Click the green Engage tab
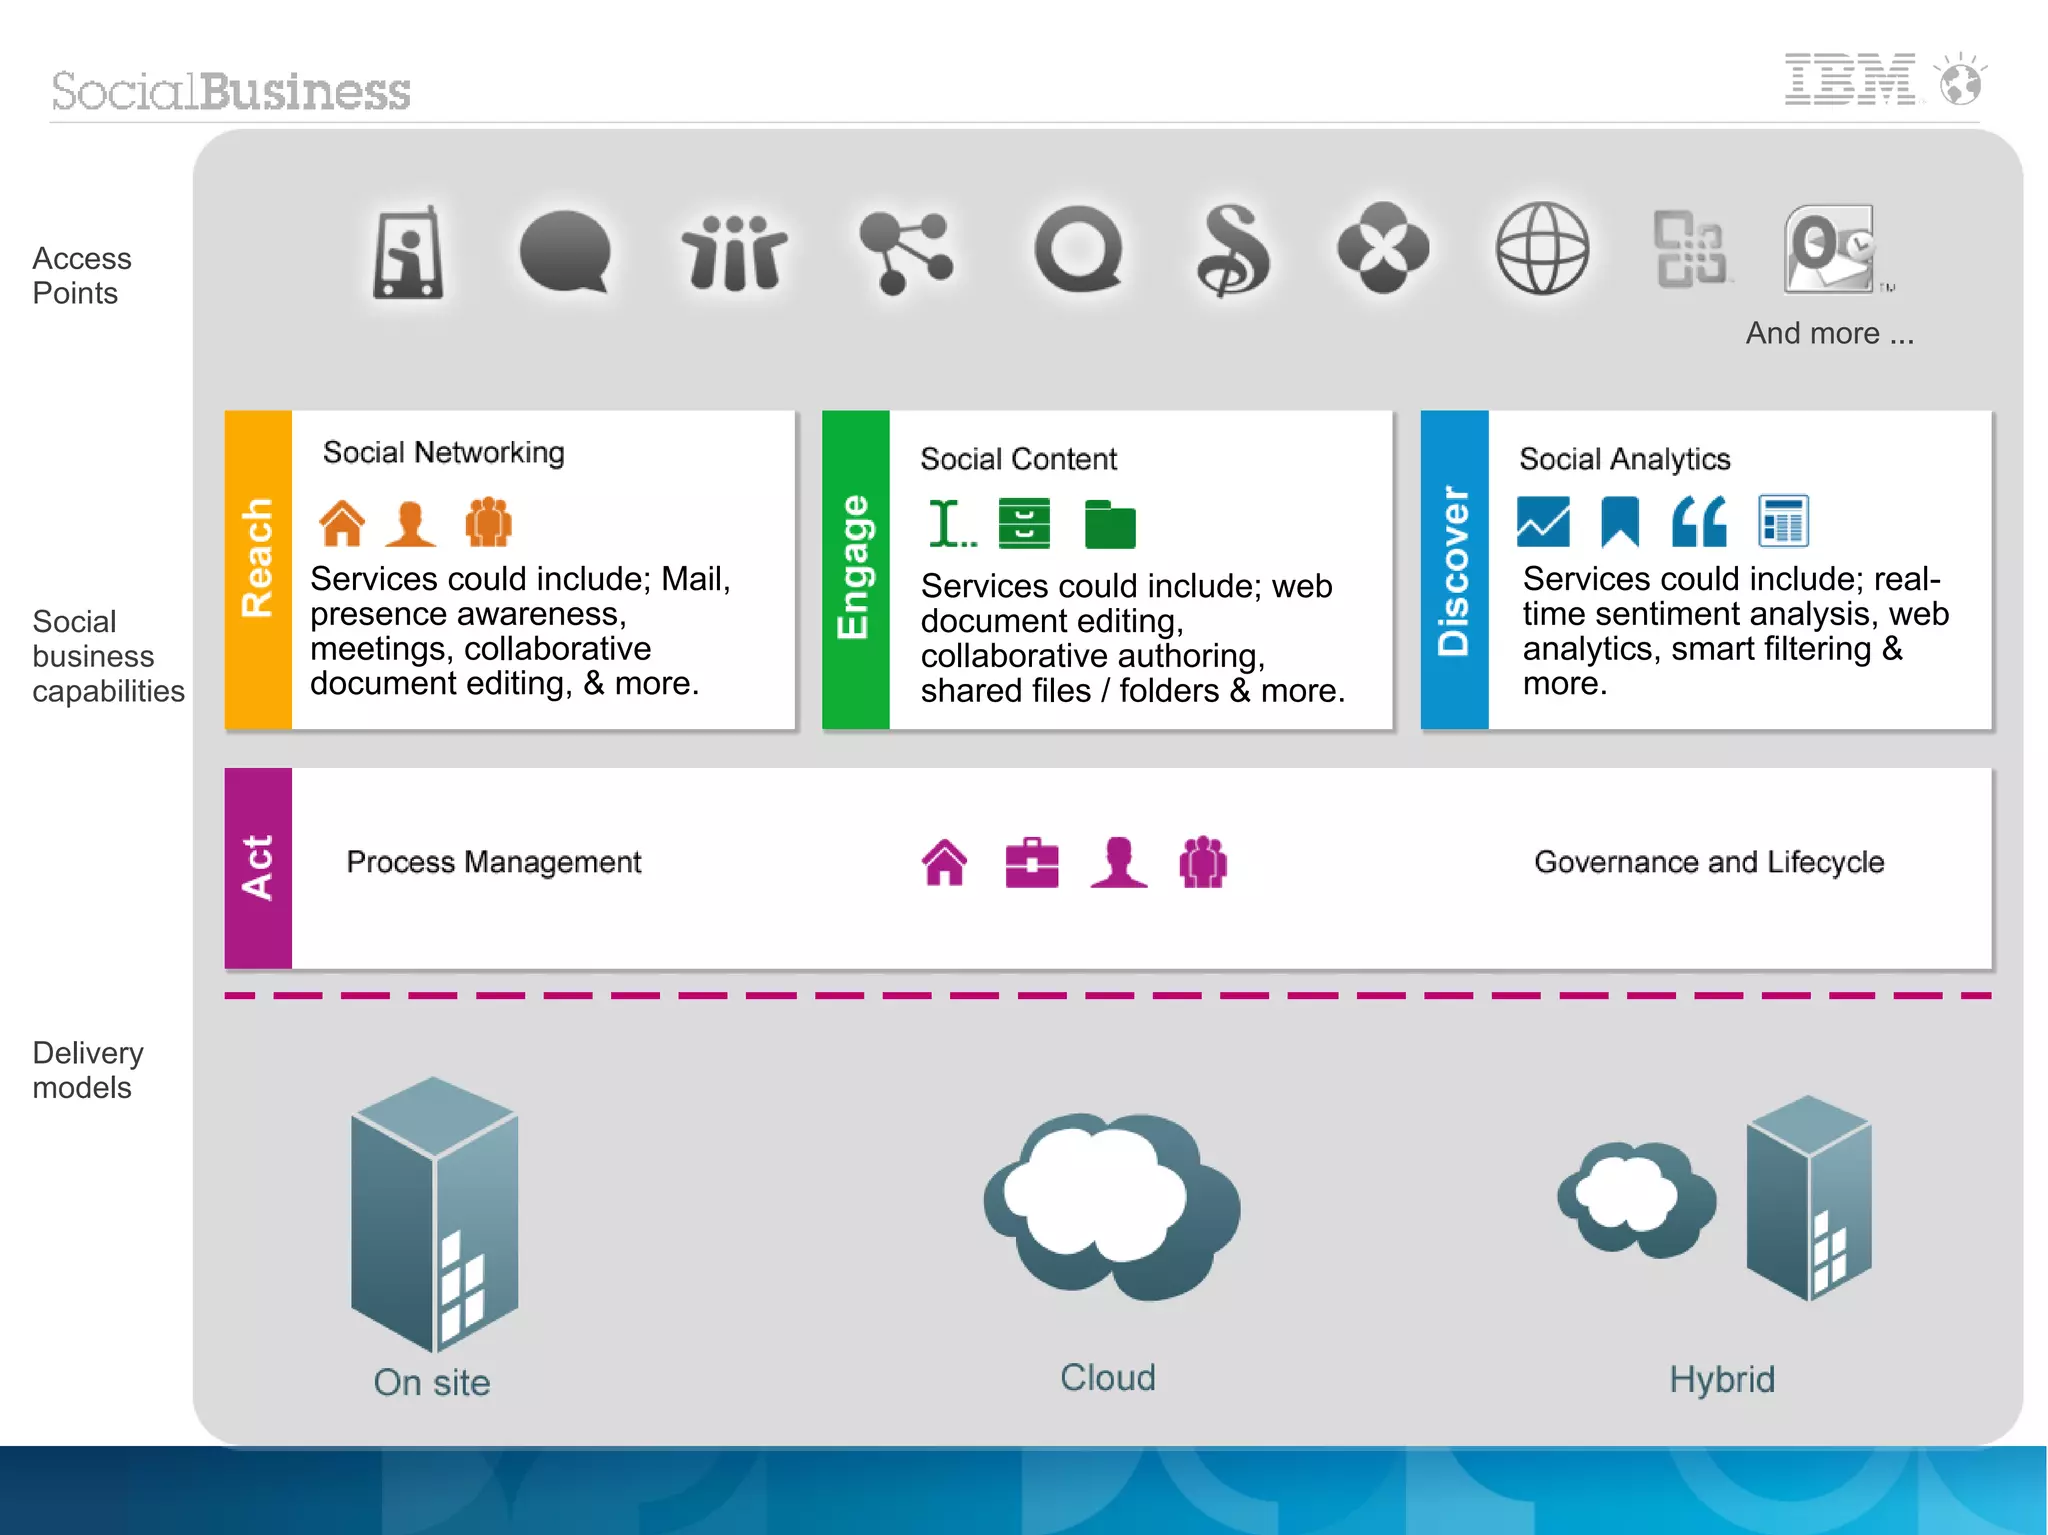Screen dimensions: 2048x1535 coord(855,569)
